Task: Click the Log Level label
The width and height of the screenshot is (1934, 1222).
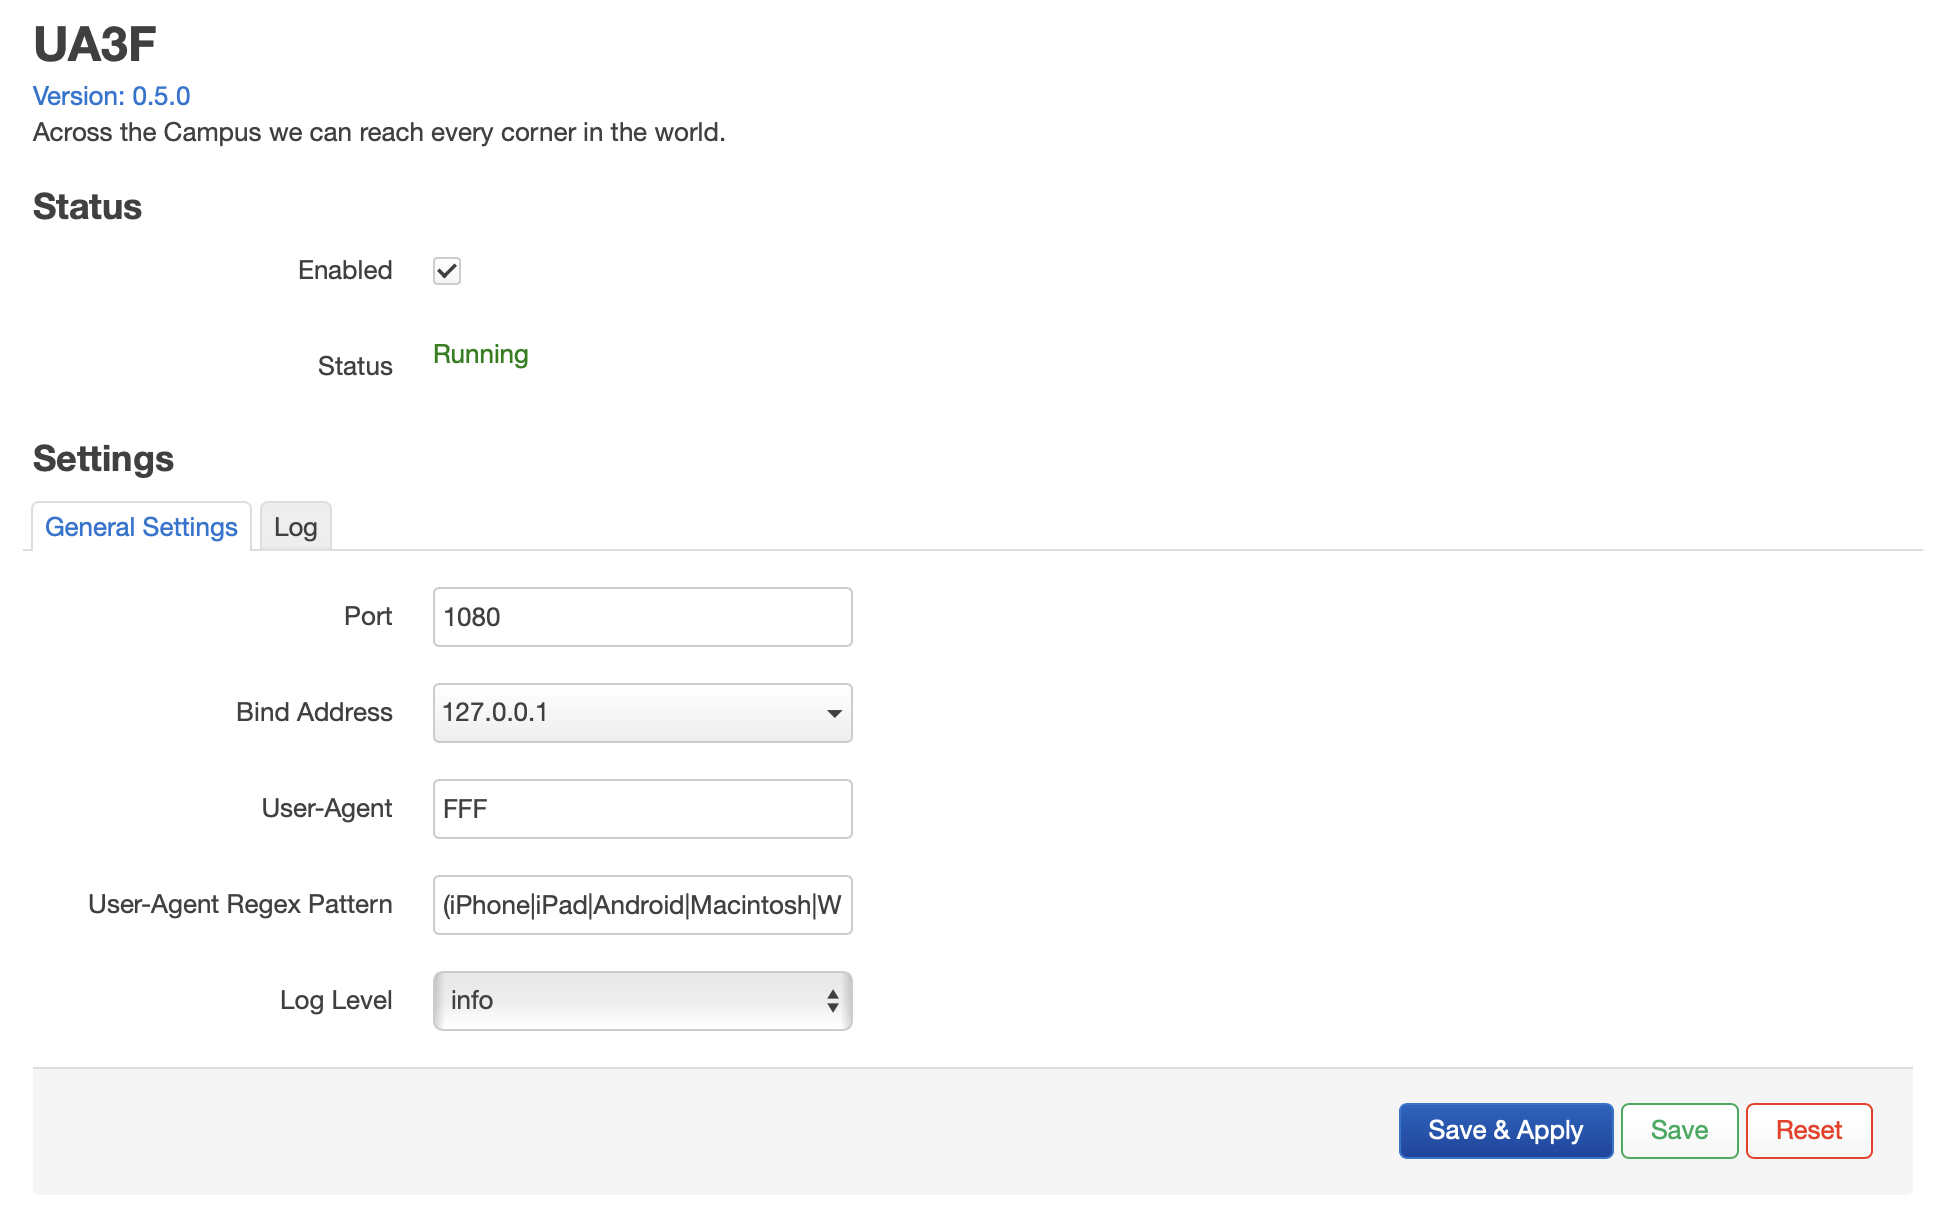Action: (x=335, y=1001)
